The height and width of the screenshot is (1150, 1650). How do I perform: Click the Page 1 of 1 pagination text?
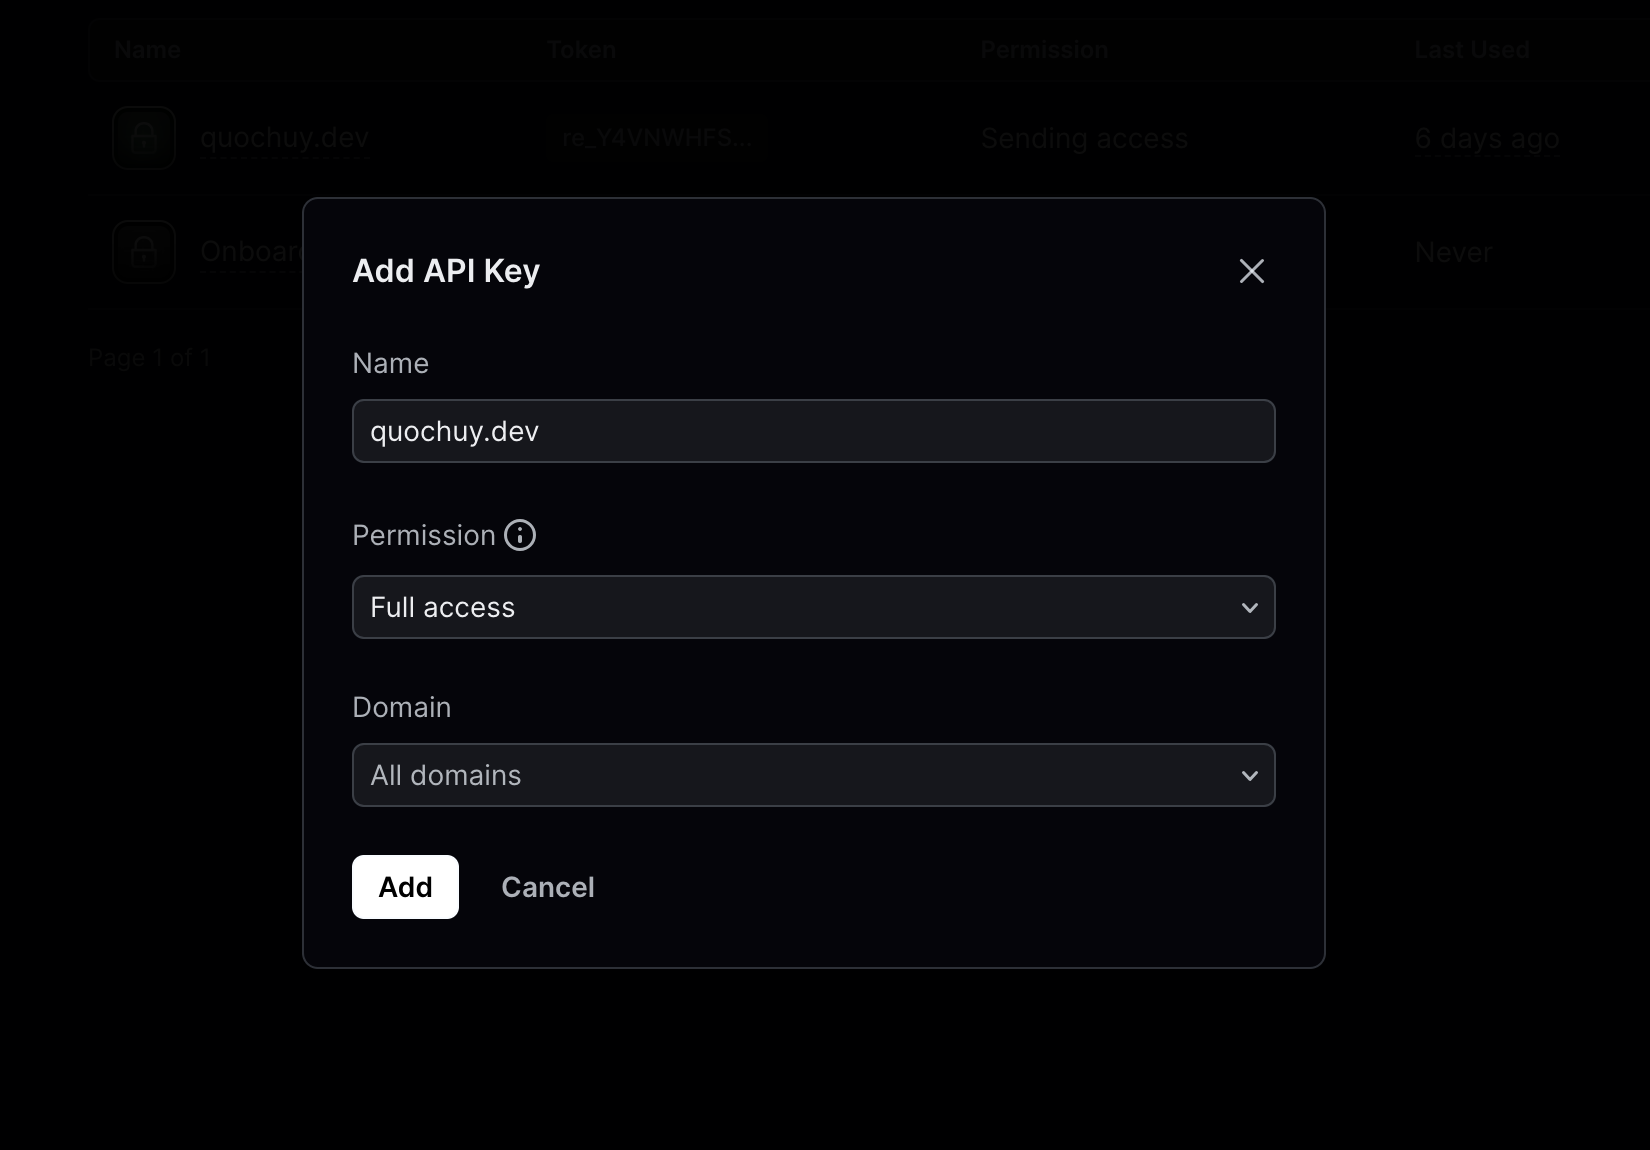149,357
